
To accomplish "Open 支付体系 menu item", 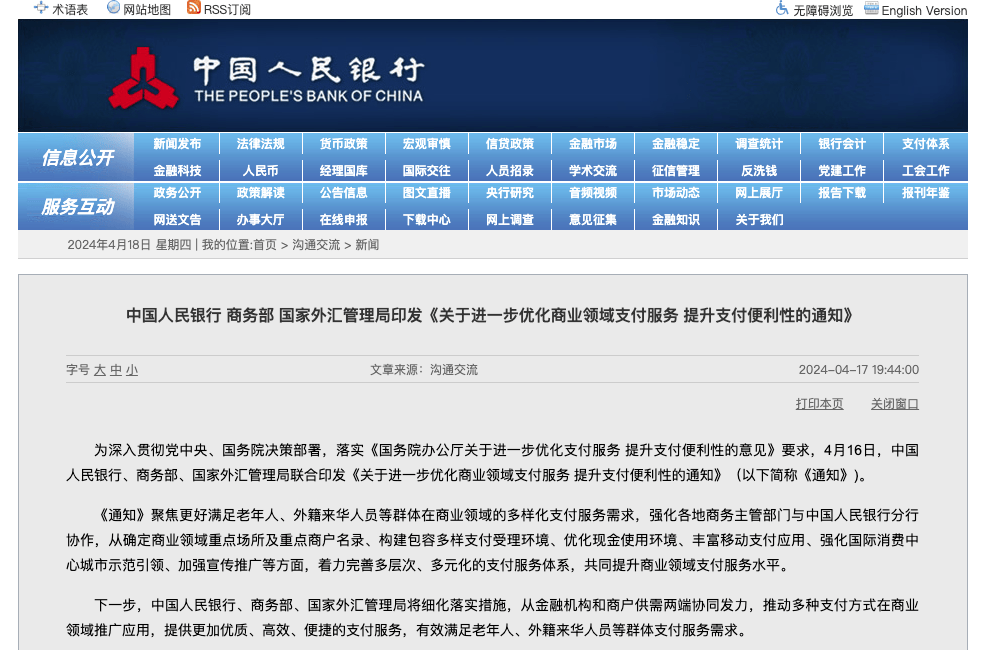I will coord(925,144).
